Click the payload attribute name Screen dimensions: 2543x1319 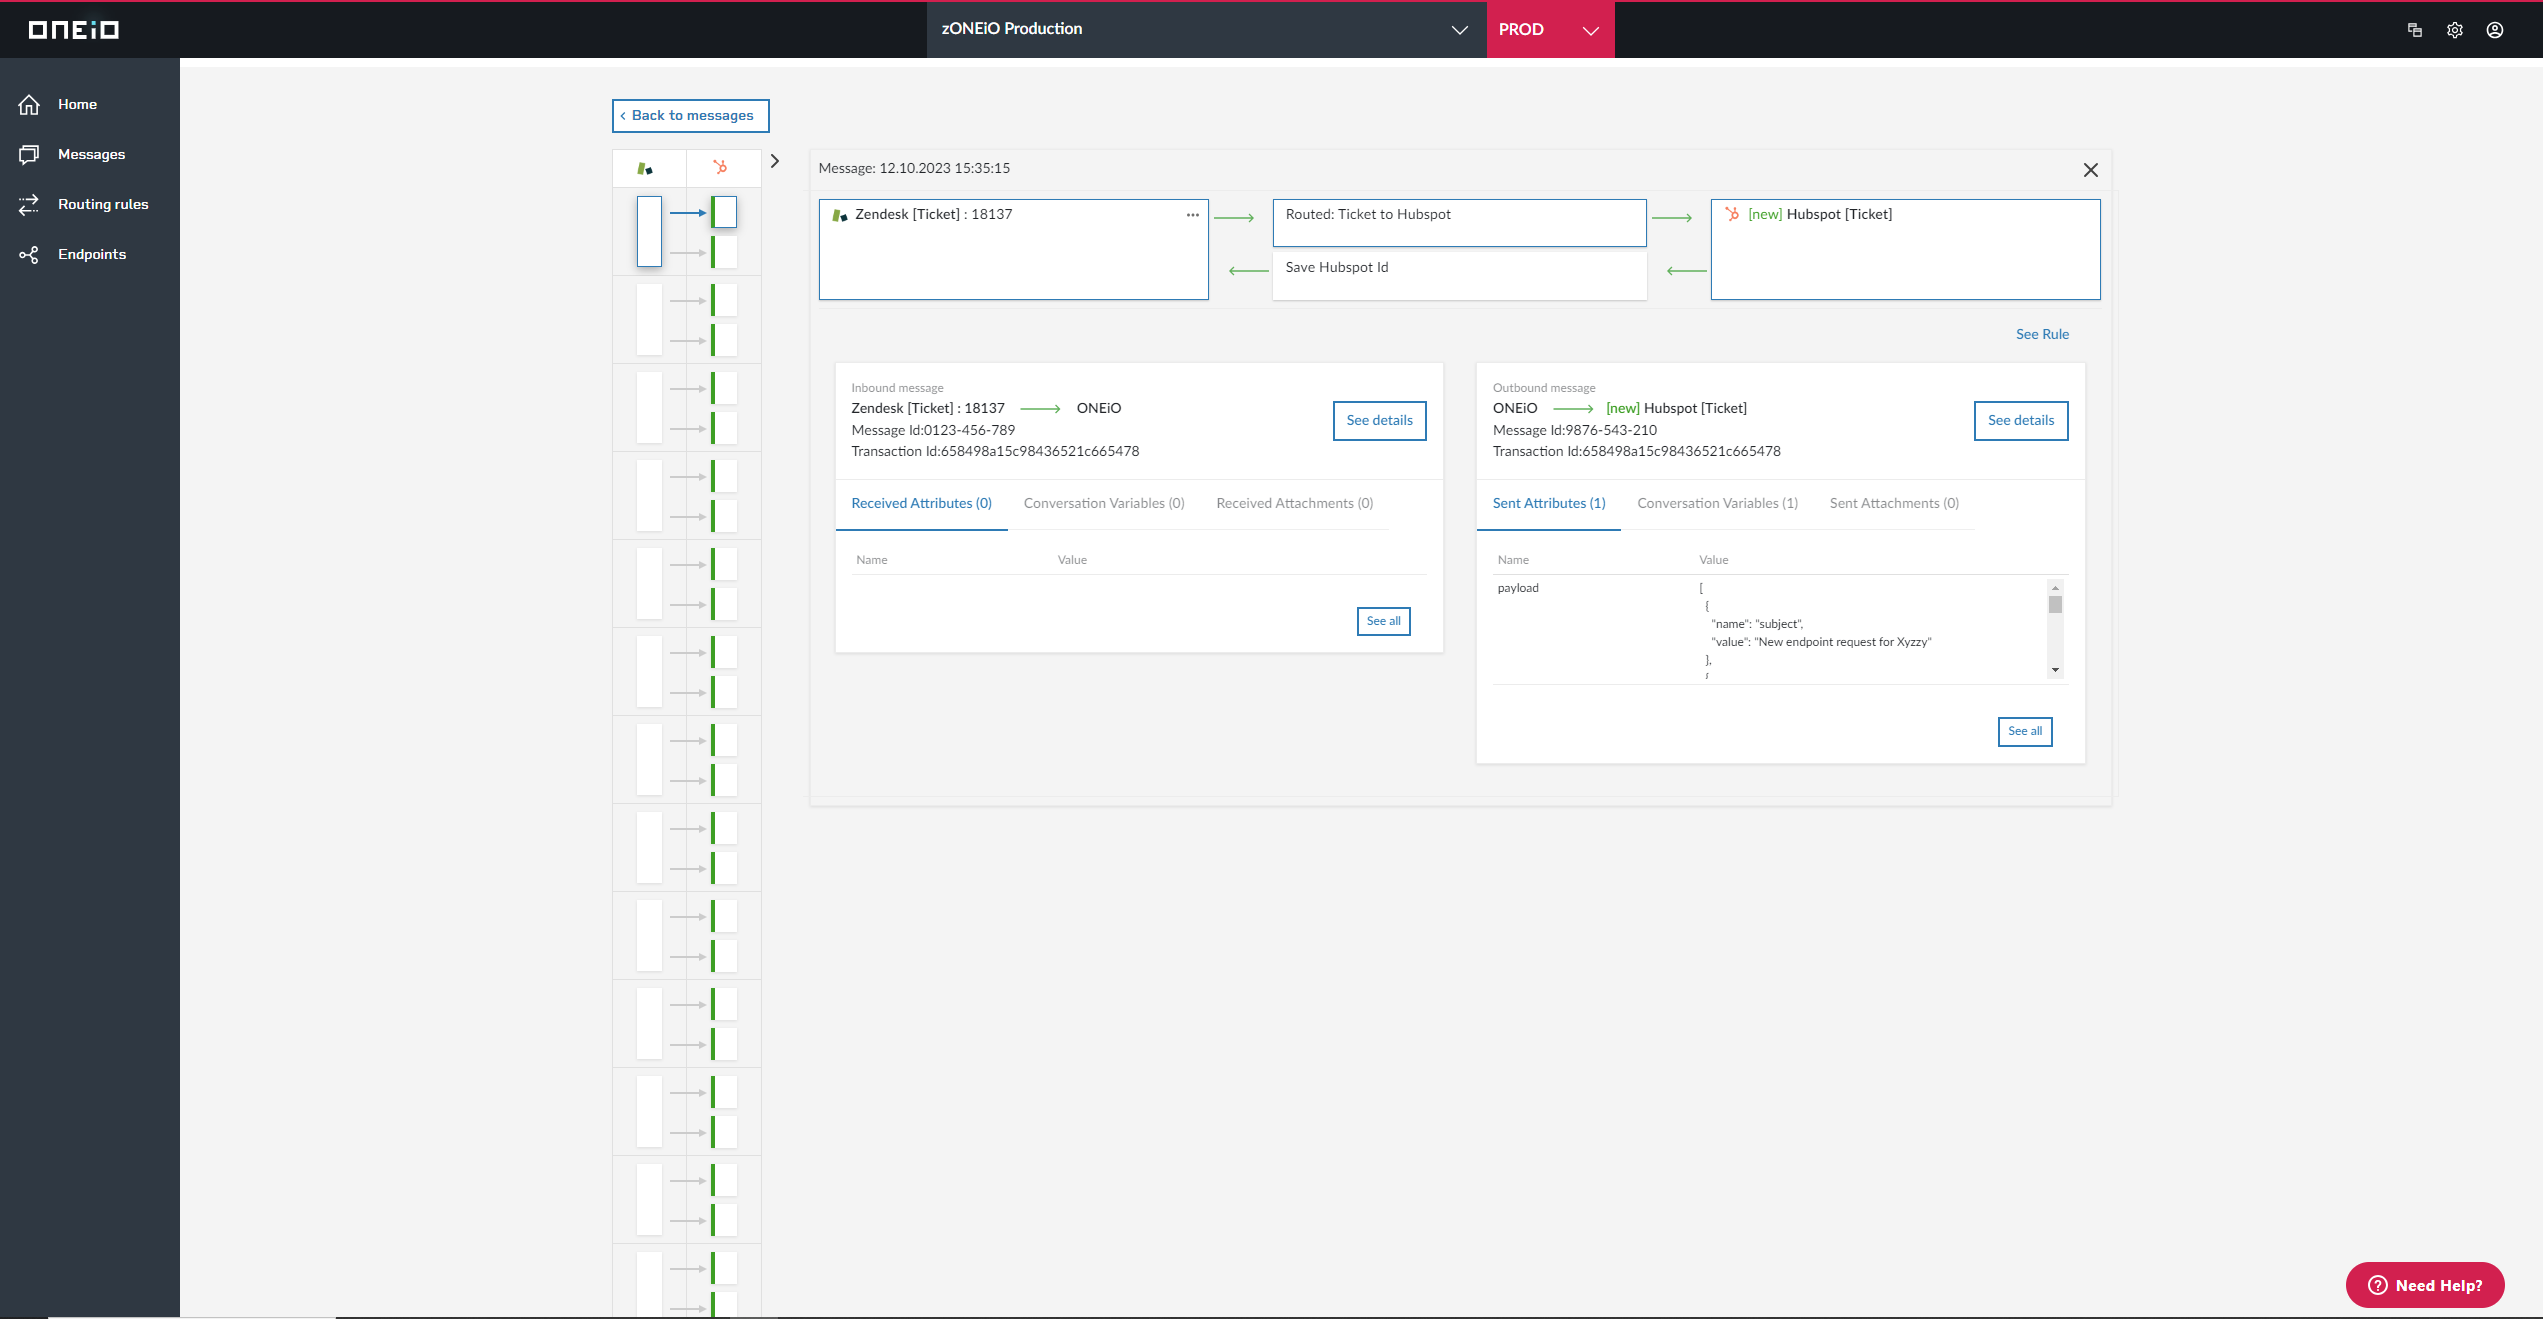(x=1517, y=588)
